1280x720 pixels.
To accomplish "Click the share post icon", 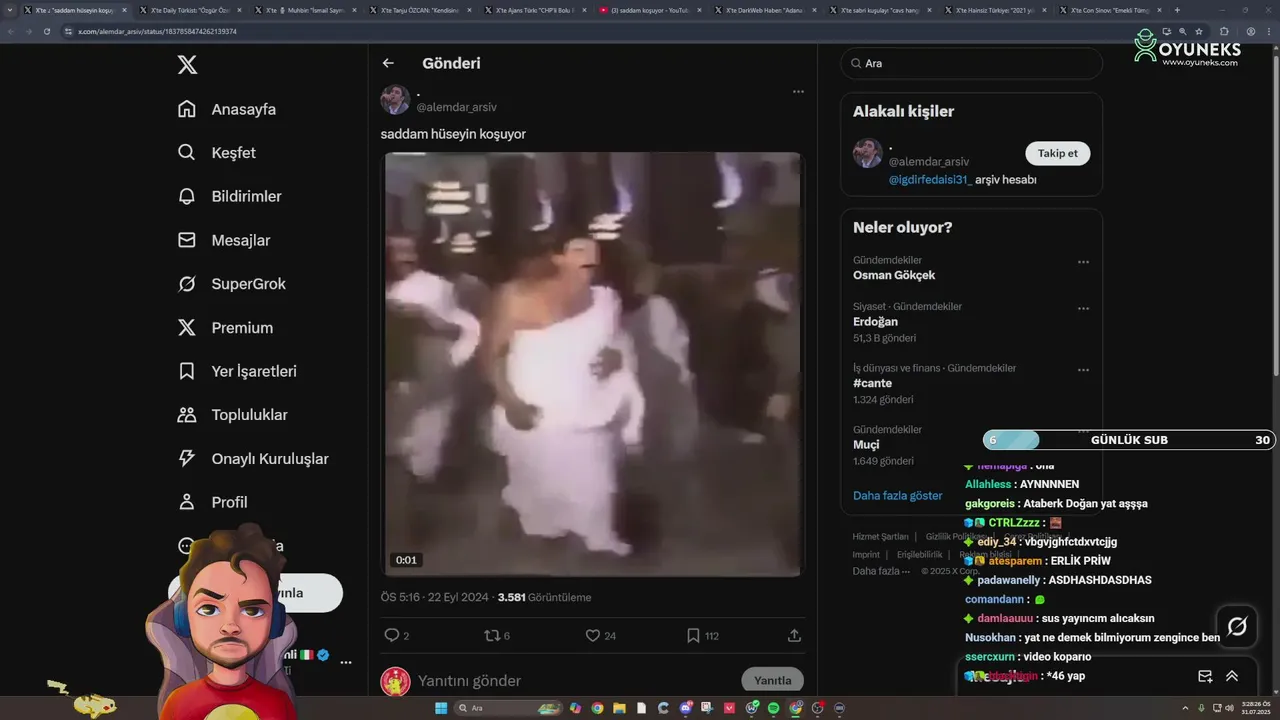I will tap(794, 635).
